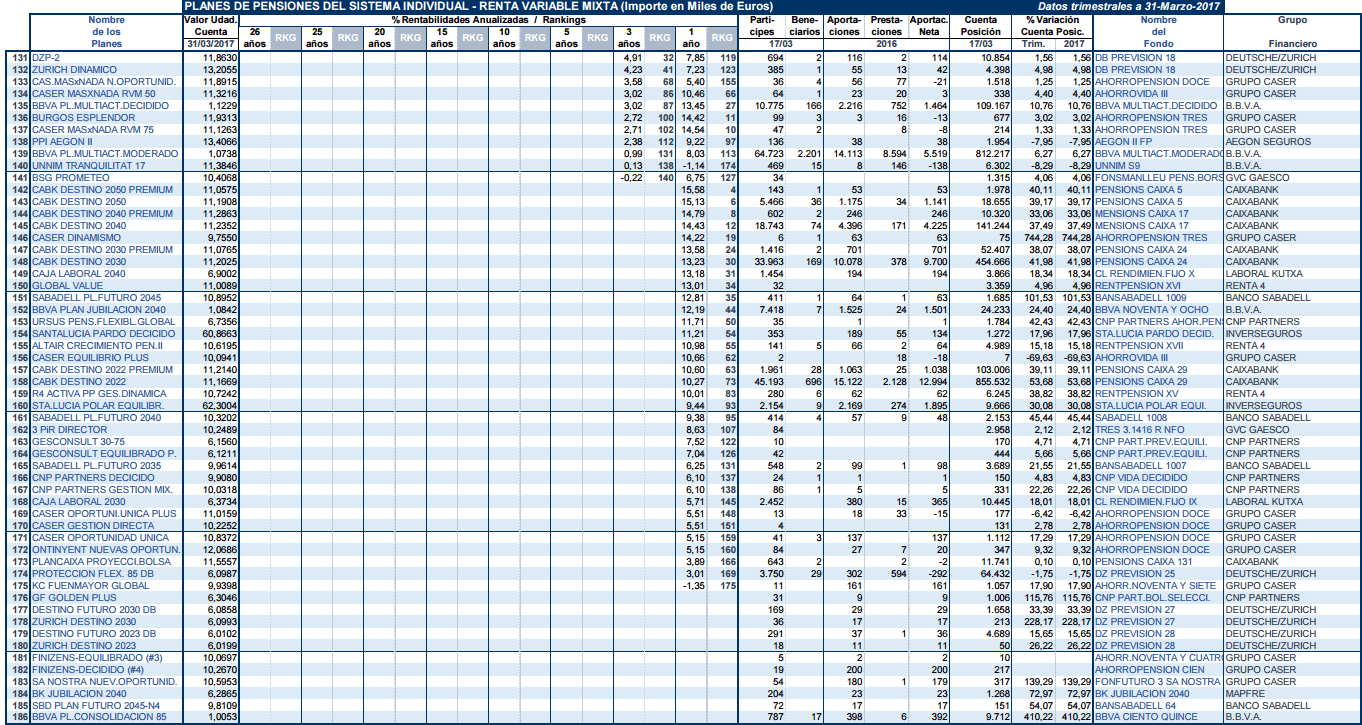Select plan 'PPI AEGON II'
The height and width of the screenshot is (725, 1362).
[63, 142]
